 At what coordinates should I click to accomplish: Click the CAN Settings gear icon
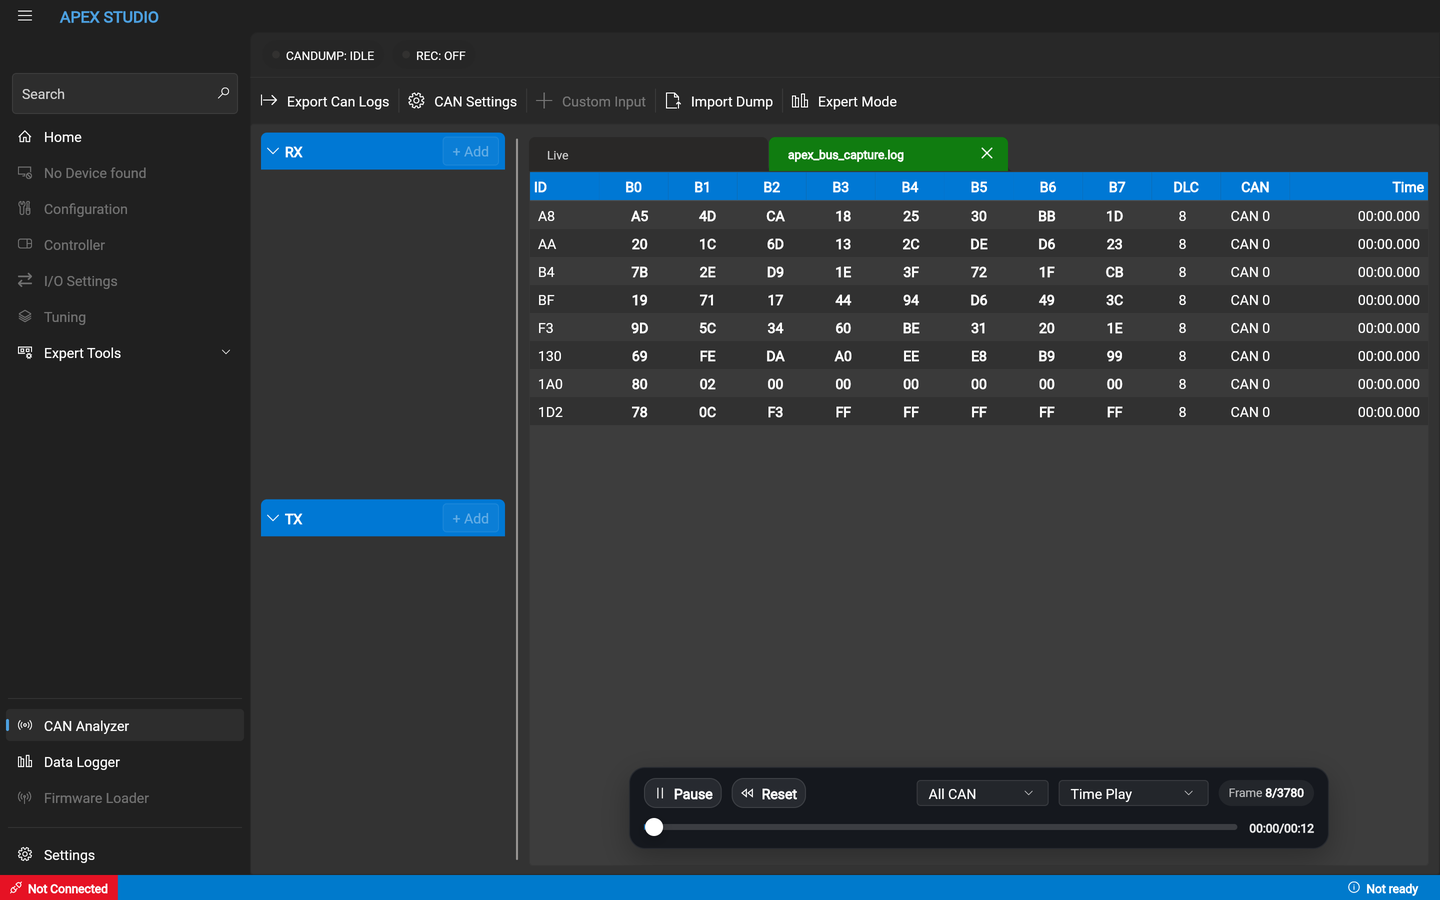click(416, 100)
